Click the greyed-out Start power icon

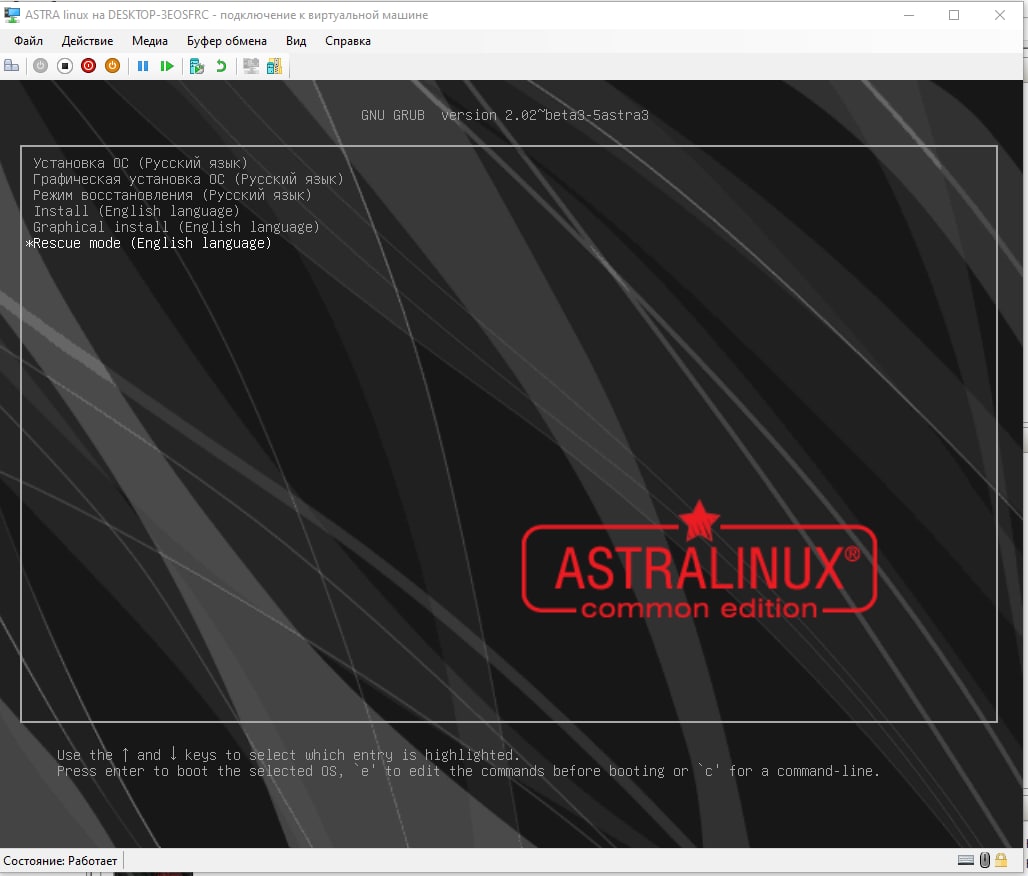[41, 66]
